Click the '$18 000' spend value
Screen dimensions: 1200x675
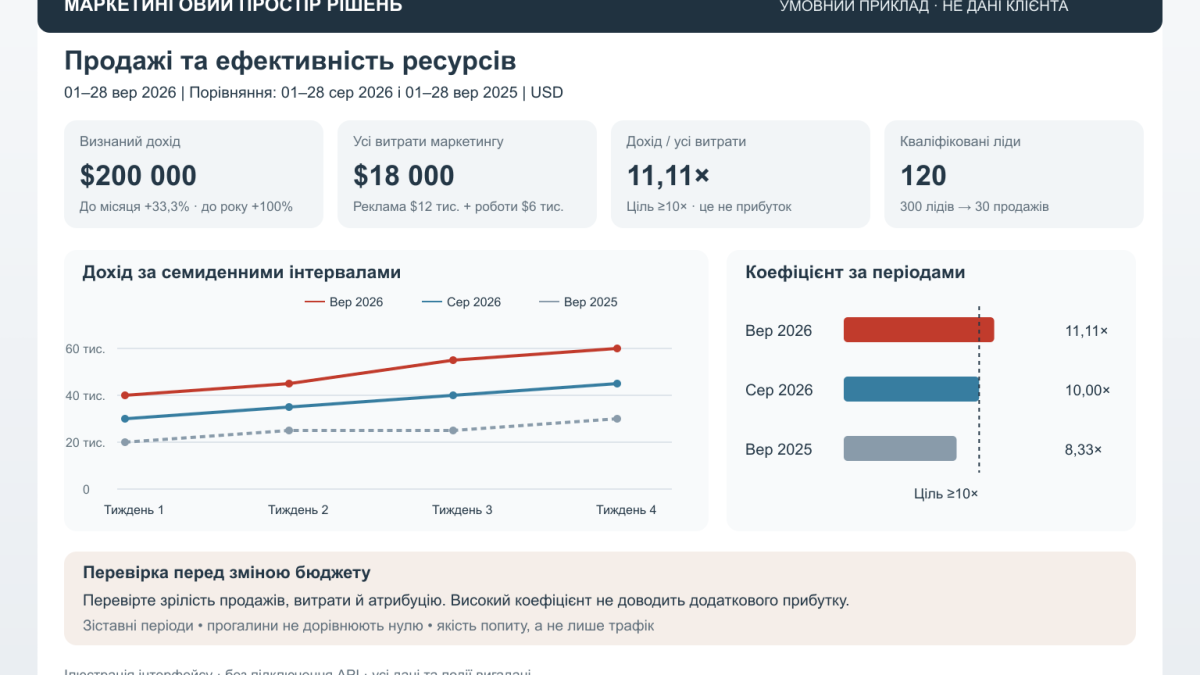(x=404, y=176)
